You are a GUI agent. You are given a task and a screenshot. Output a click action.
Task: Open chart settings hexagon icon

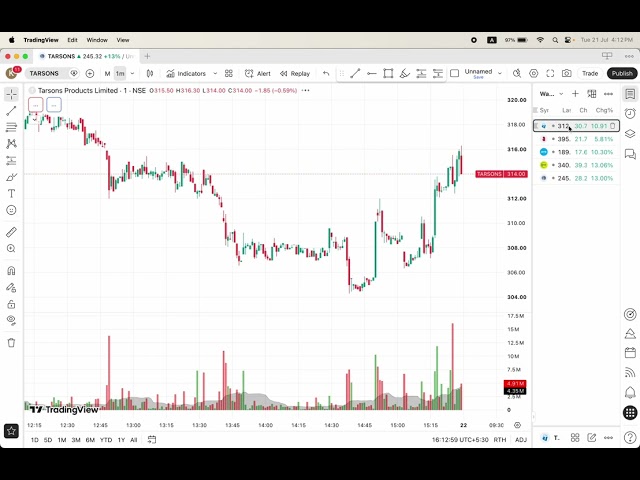pos(533,73)
